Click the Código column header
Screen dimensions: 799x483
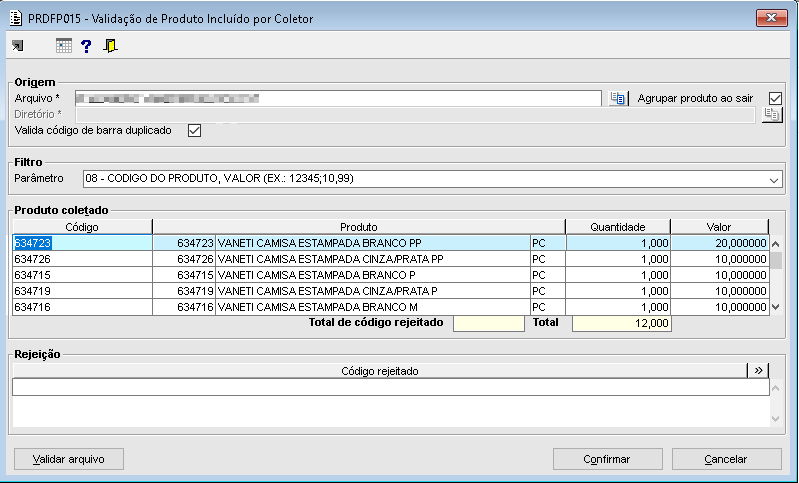coord(82,227)
